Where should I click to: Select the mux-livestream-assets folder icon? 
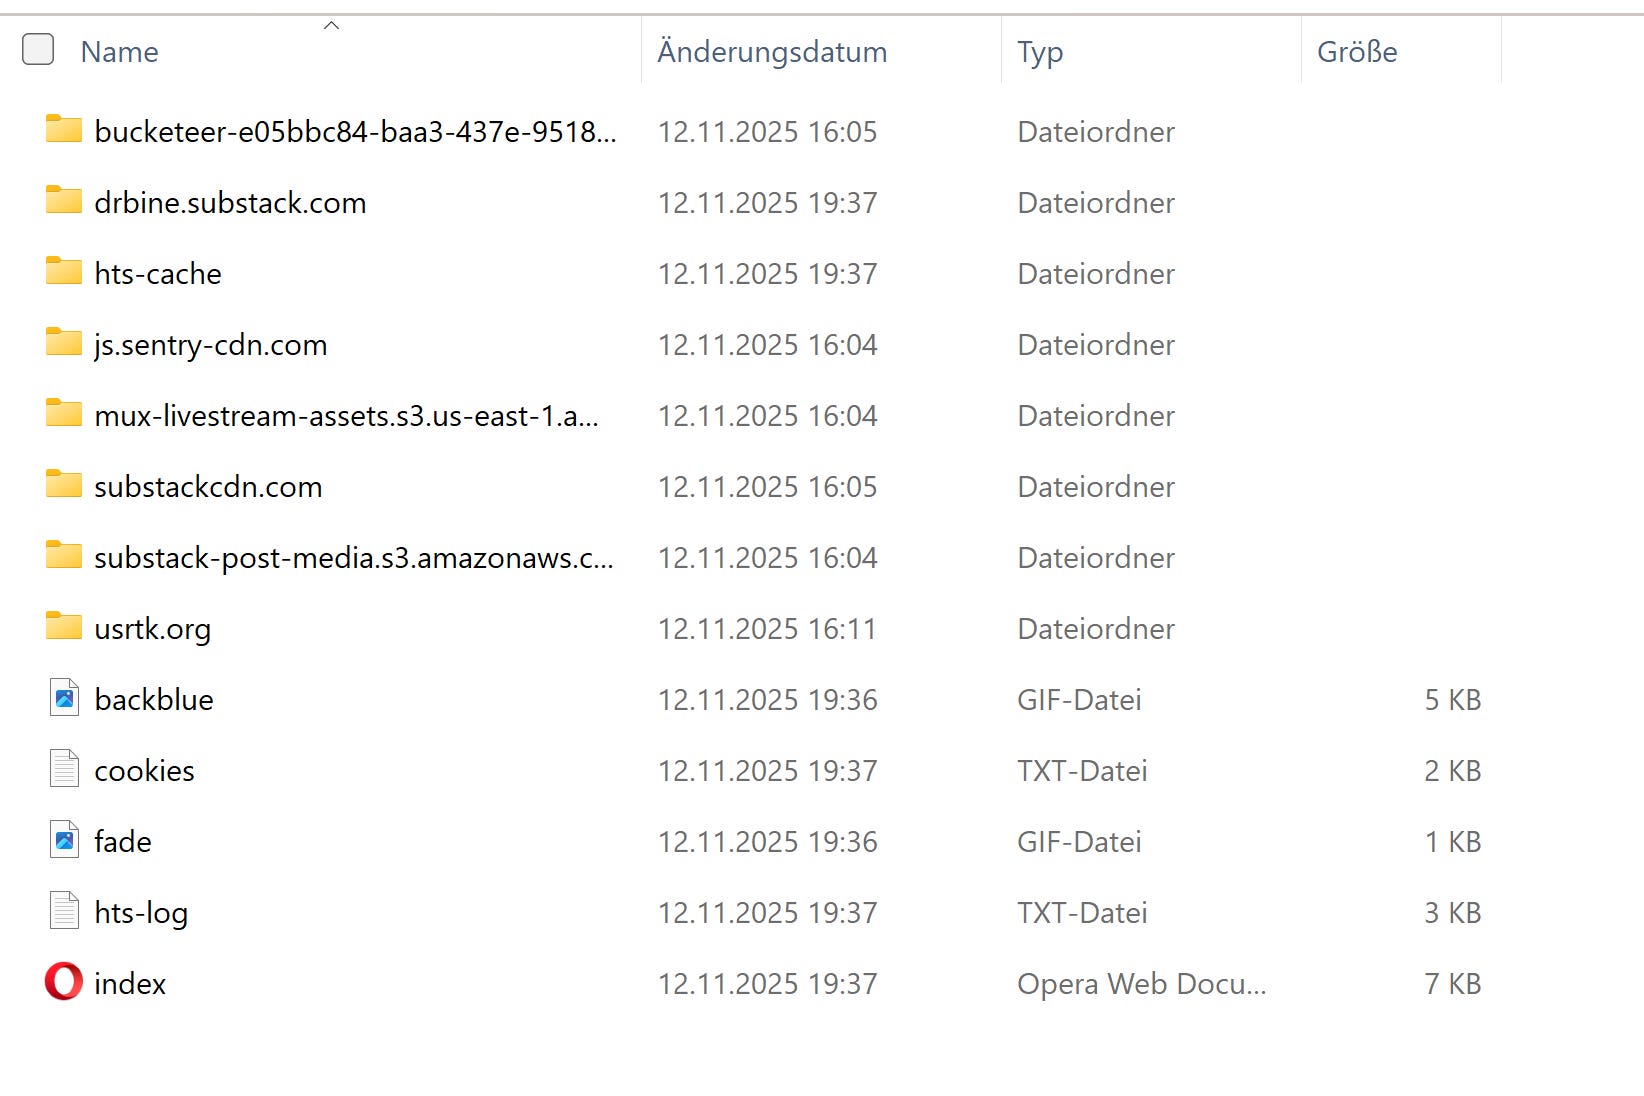point(64,414)
